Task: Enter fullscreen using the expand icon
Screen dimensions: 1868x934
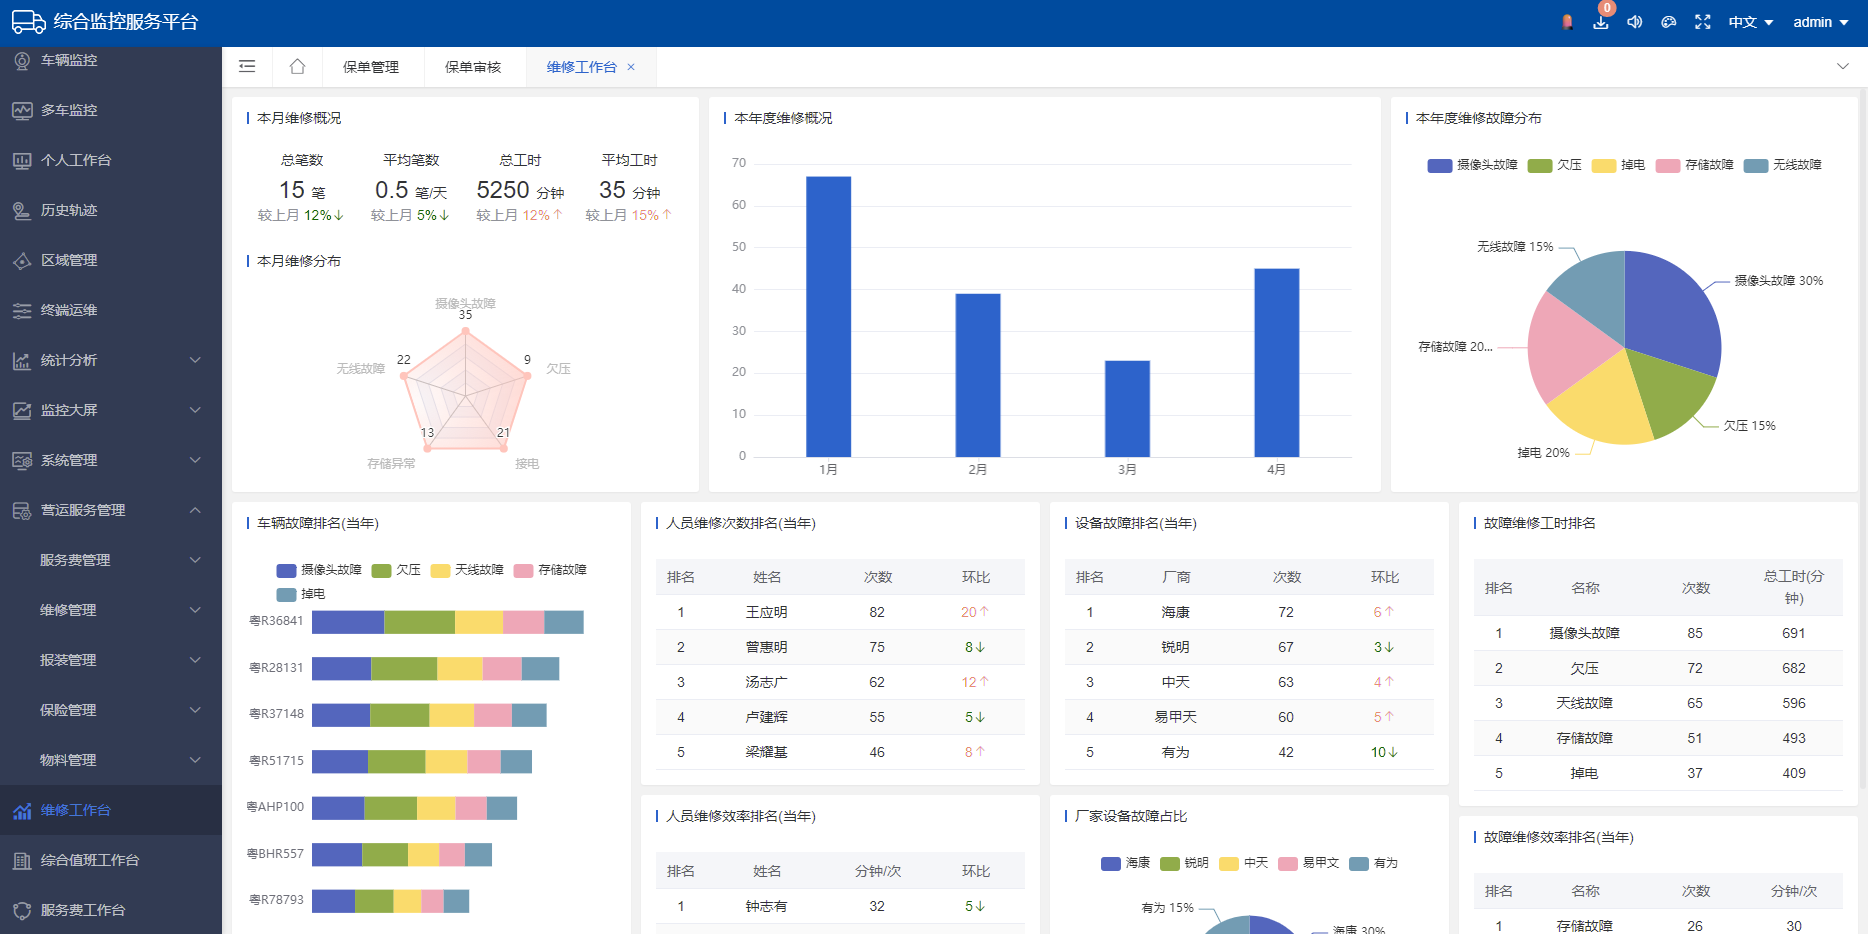Action: 1703,22
